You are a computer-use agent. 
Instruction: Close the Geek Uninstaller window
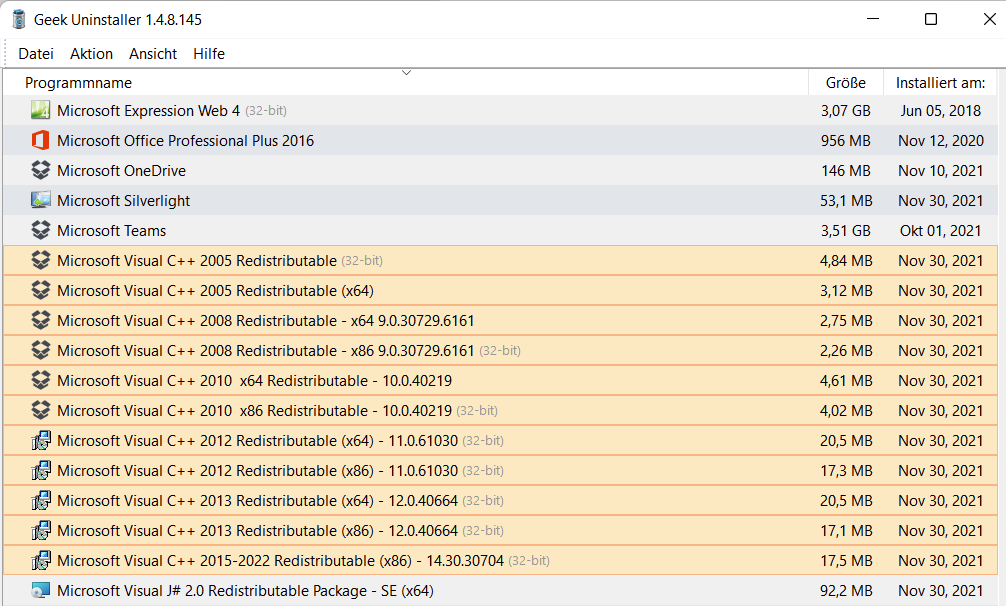coord(990,19)
